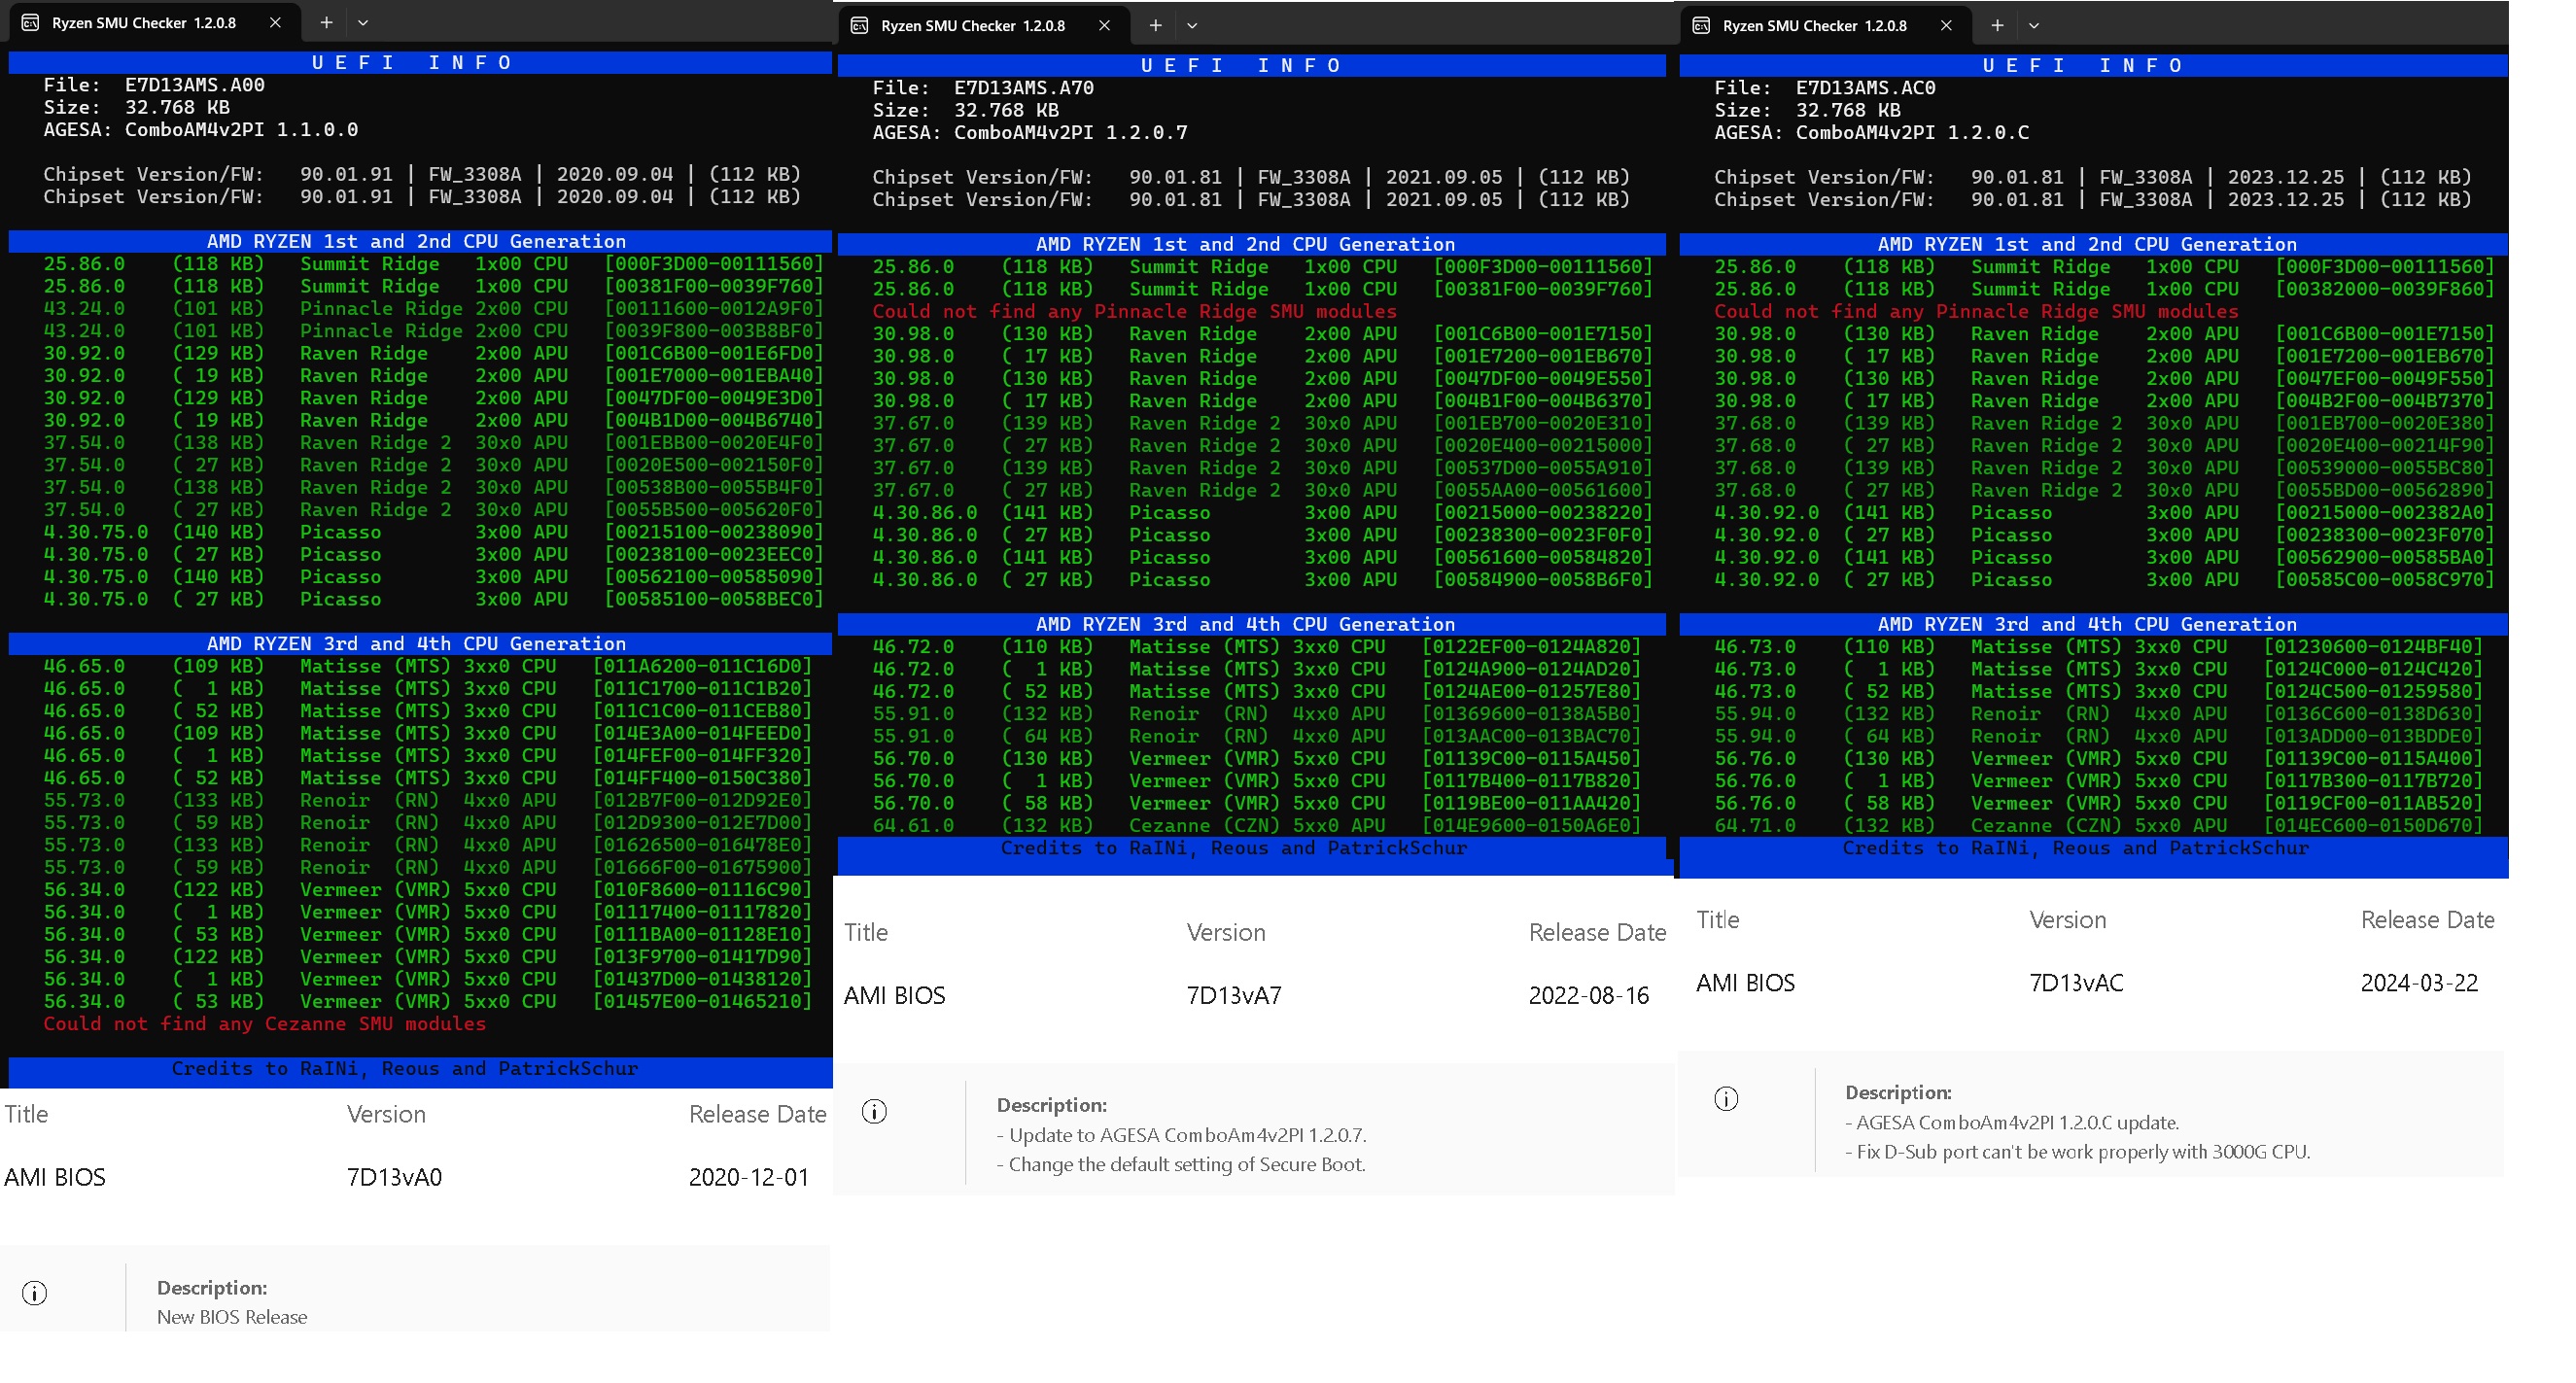Click info icon beside New BIOS Release description
This screenshot has width=2576, height=1383.
pos(34,1293)
